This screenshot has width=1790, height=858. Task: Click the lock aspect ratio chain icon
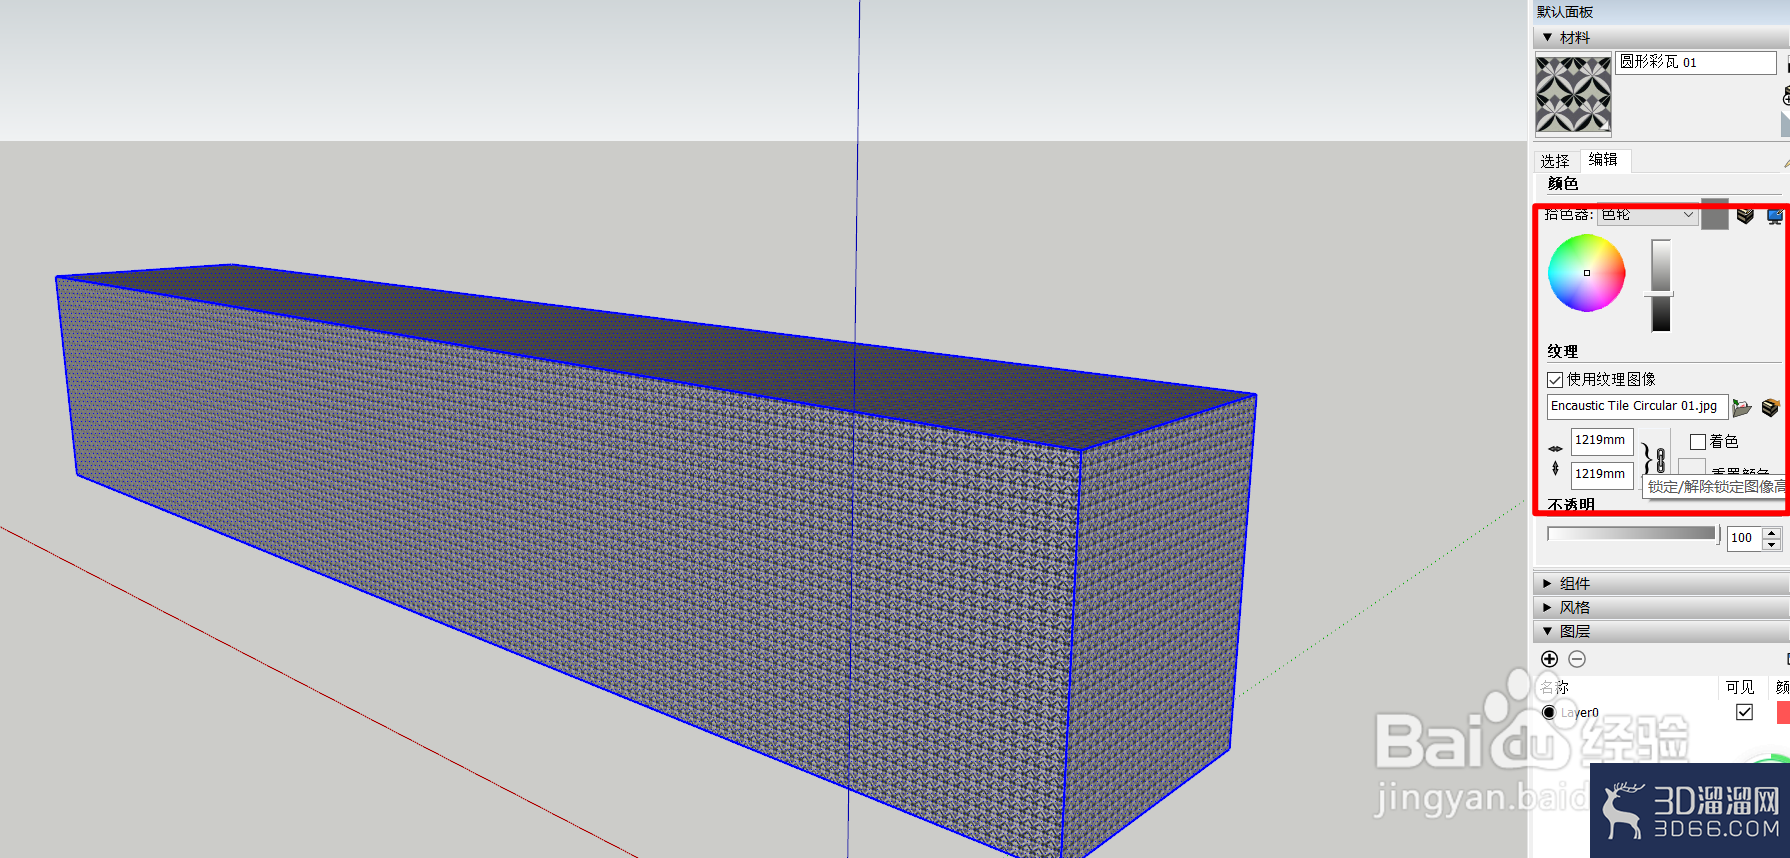(1660, 460)
